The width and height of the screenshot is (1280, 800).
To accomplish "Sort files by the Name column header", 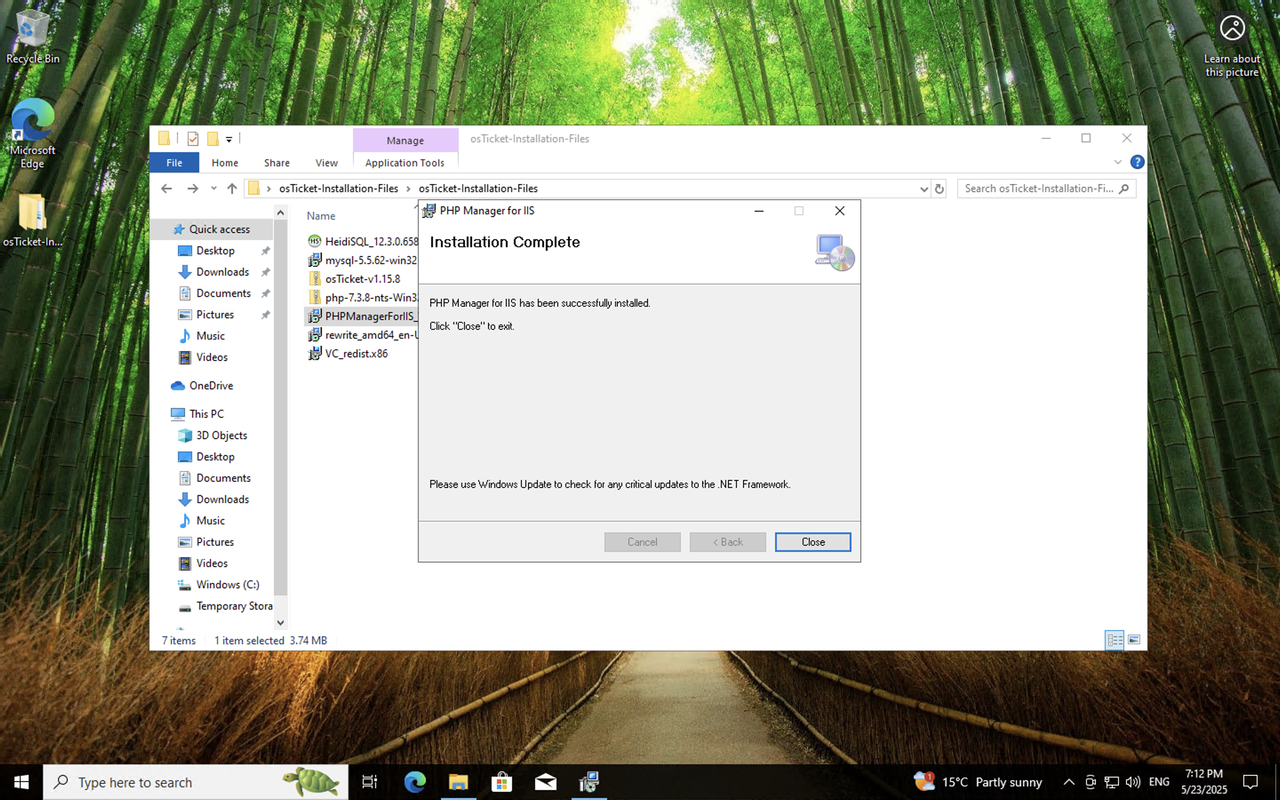I will pos(321,216).
